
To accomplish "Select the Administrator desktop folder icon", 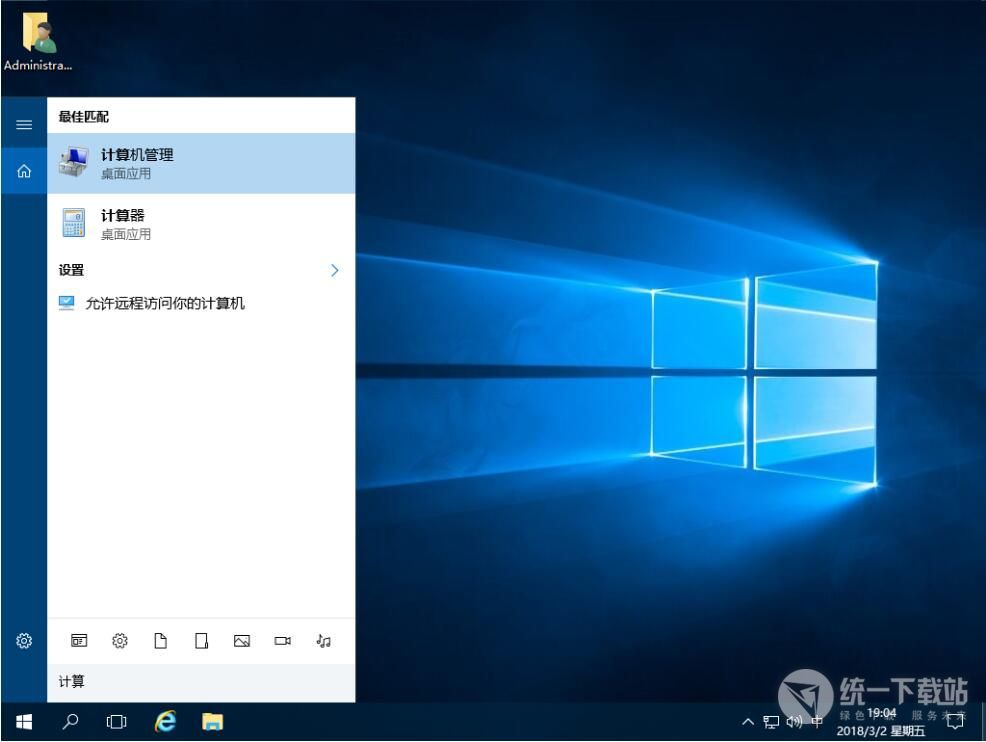I will click(x=38, y=42).
